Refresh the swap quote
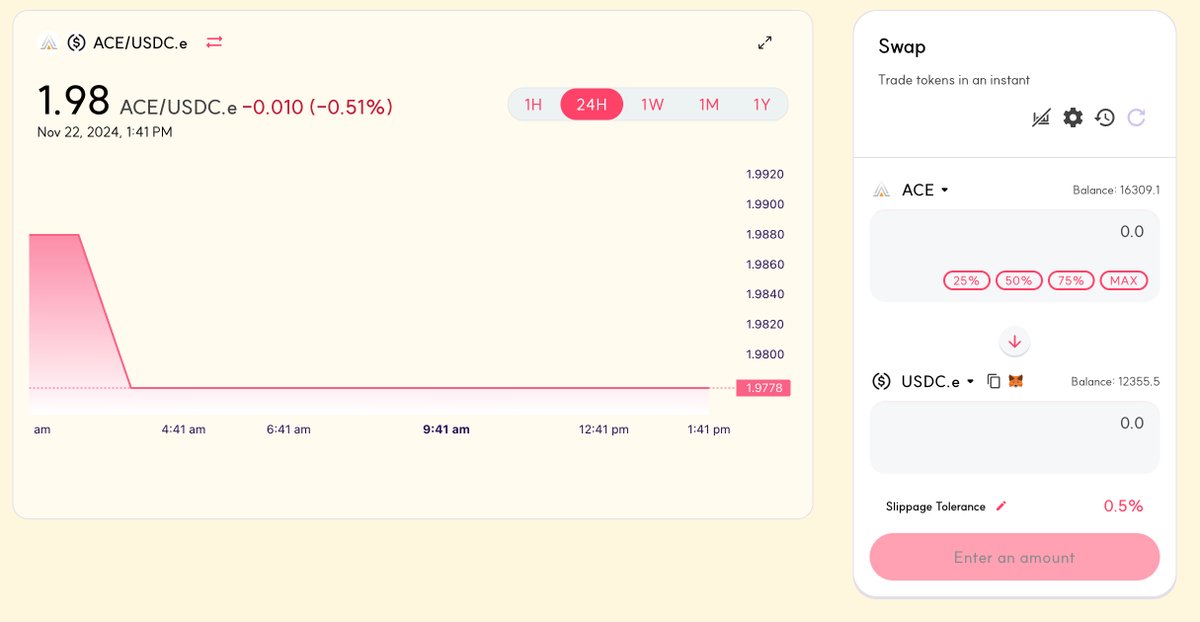The width and height of the screenshot is (1200, 622). pyautogui.click(x=1137, y=117)
